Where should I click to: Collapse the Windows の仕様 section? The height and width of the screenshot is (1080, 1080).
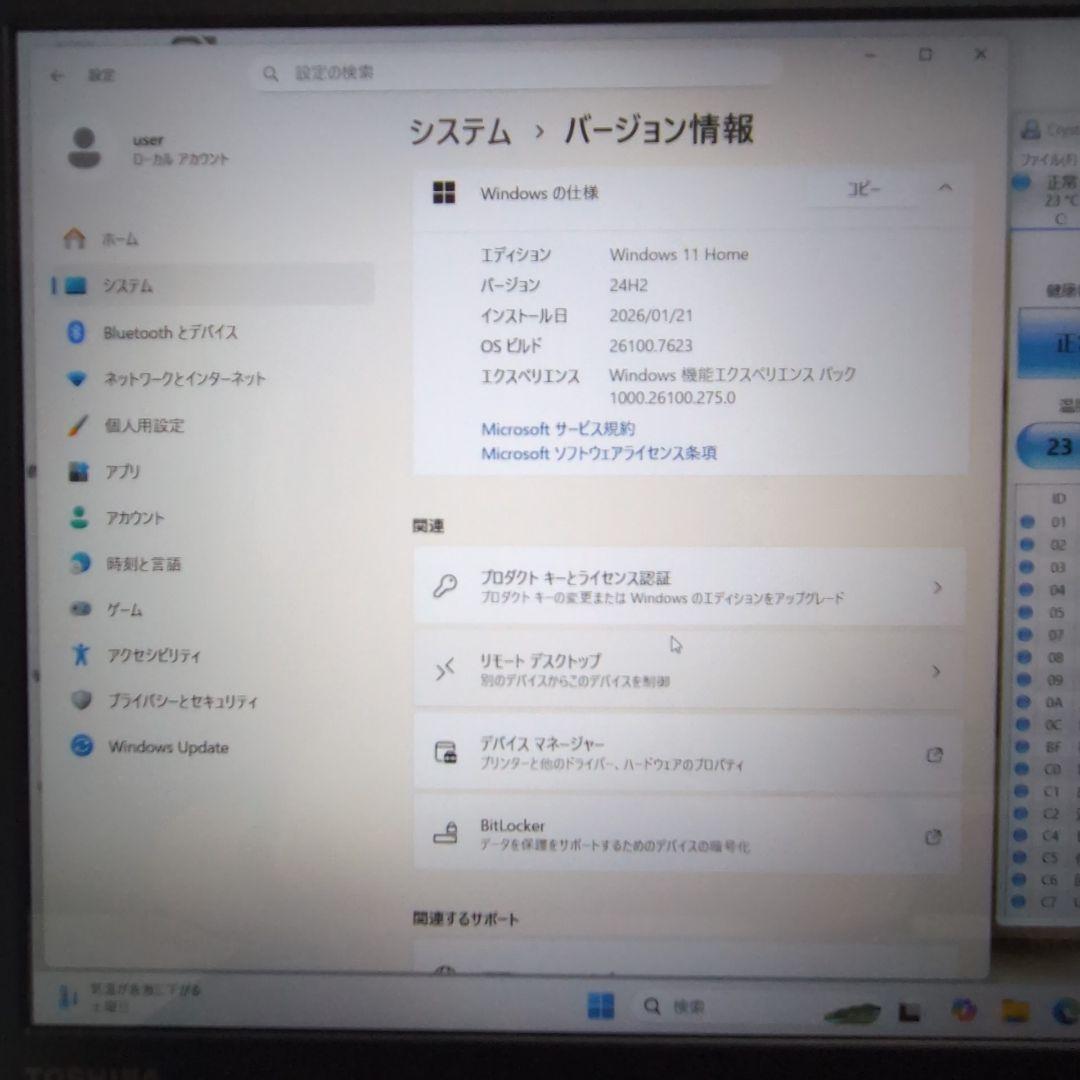[x=944, y=188]
